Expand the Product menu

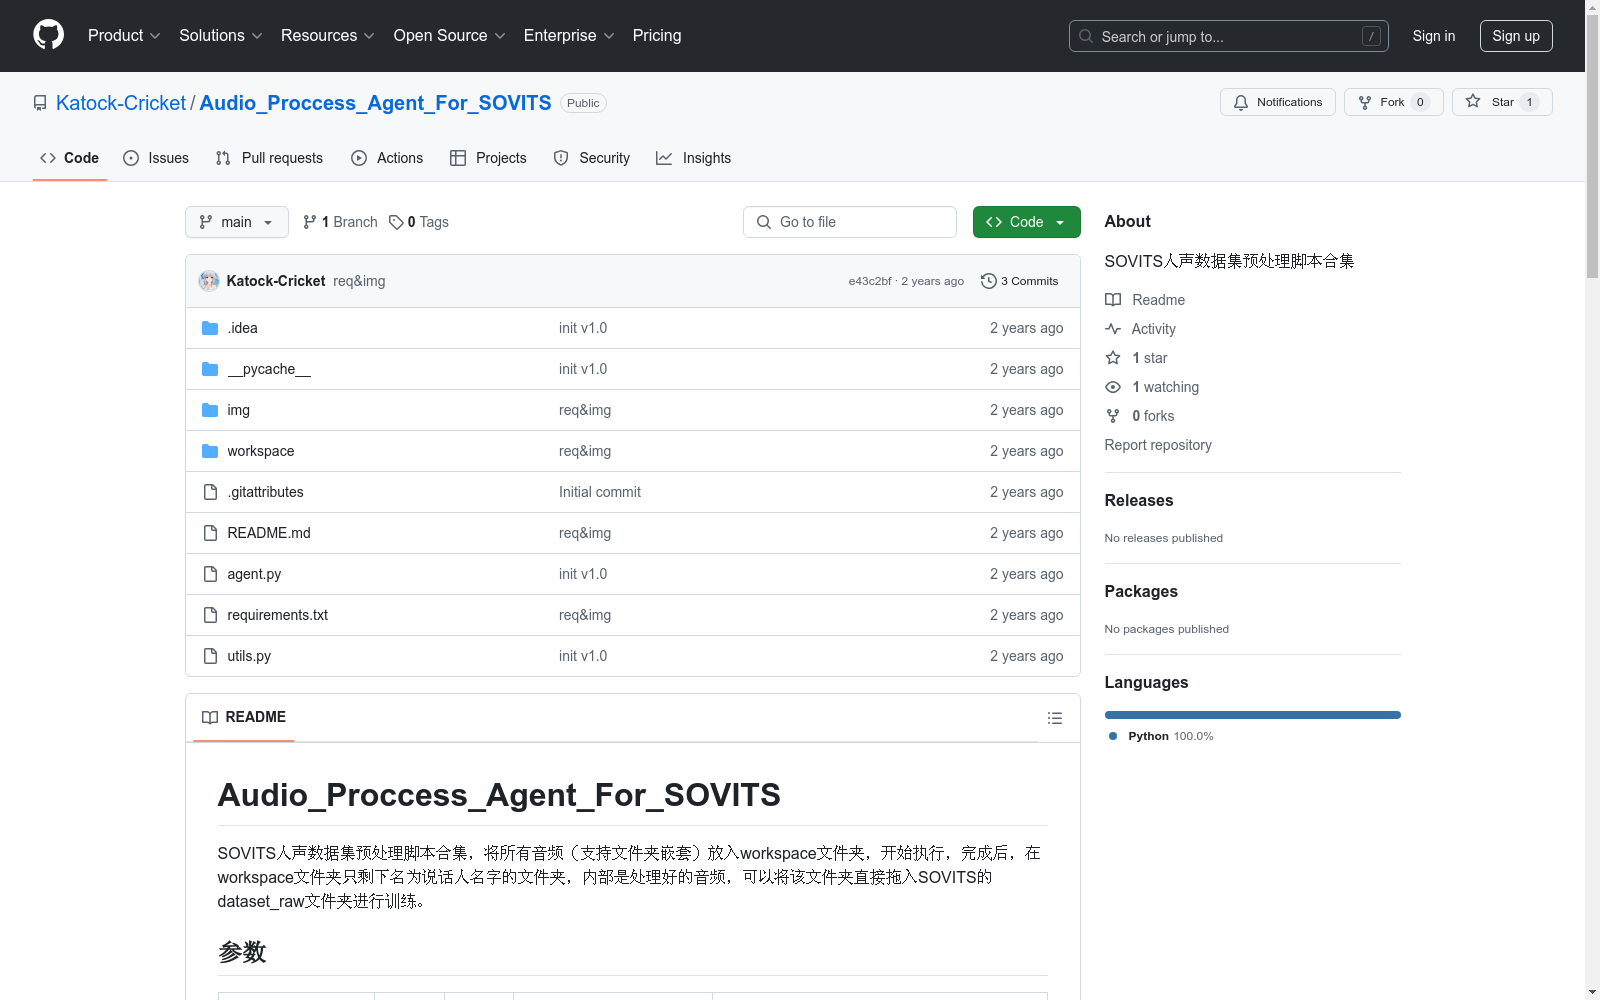tap(124, 35)
